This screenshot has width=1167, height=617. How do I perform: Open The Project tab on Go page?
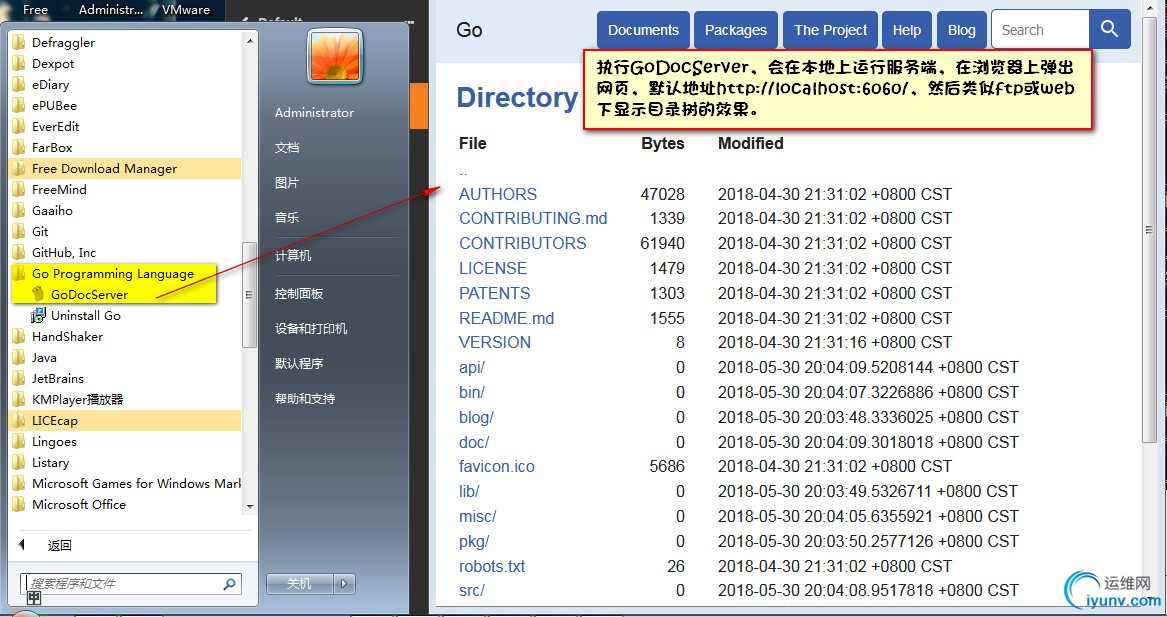pyautogui.click(x=831, y=30)
